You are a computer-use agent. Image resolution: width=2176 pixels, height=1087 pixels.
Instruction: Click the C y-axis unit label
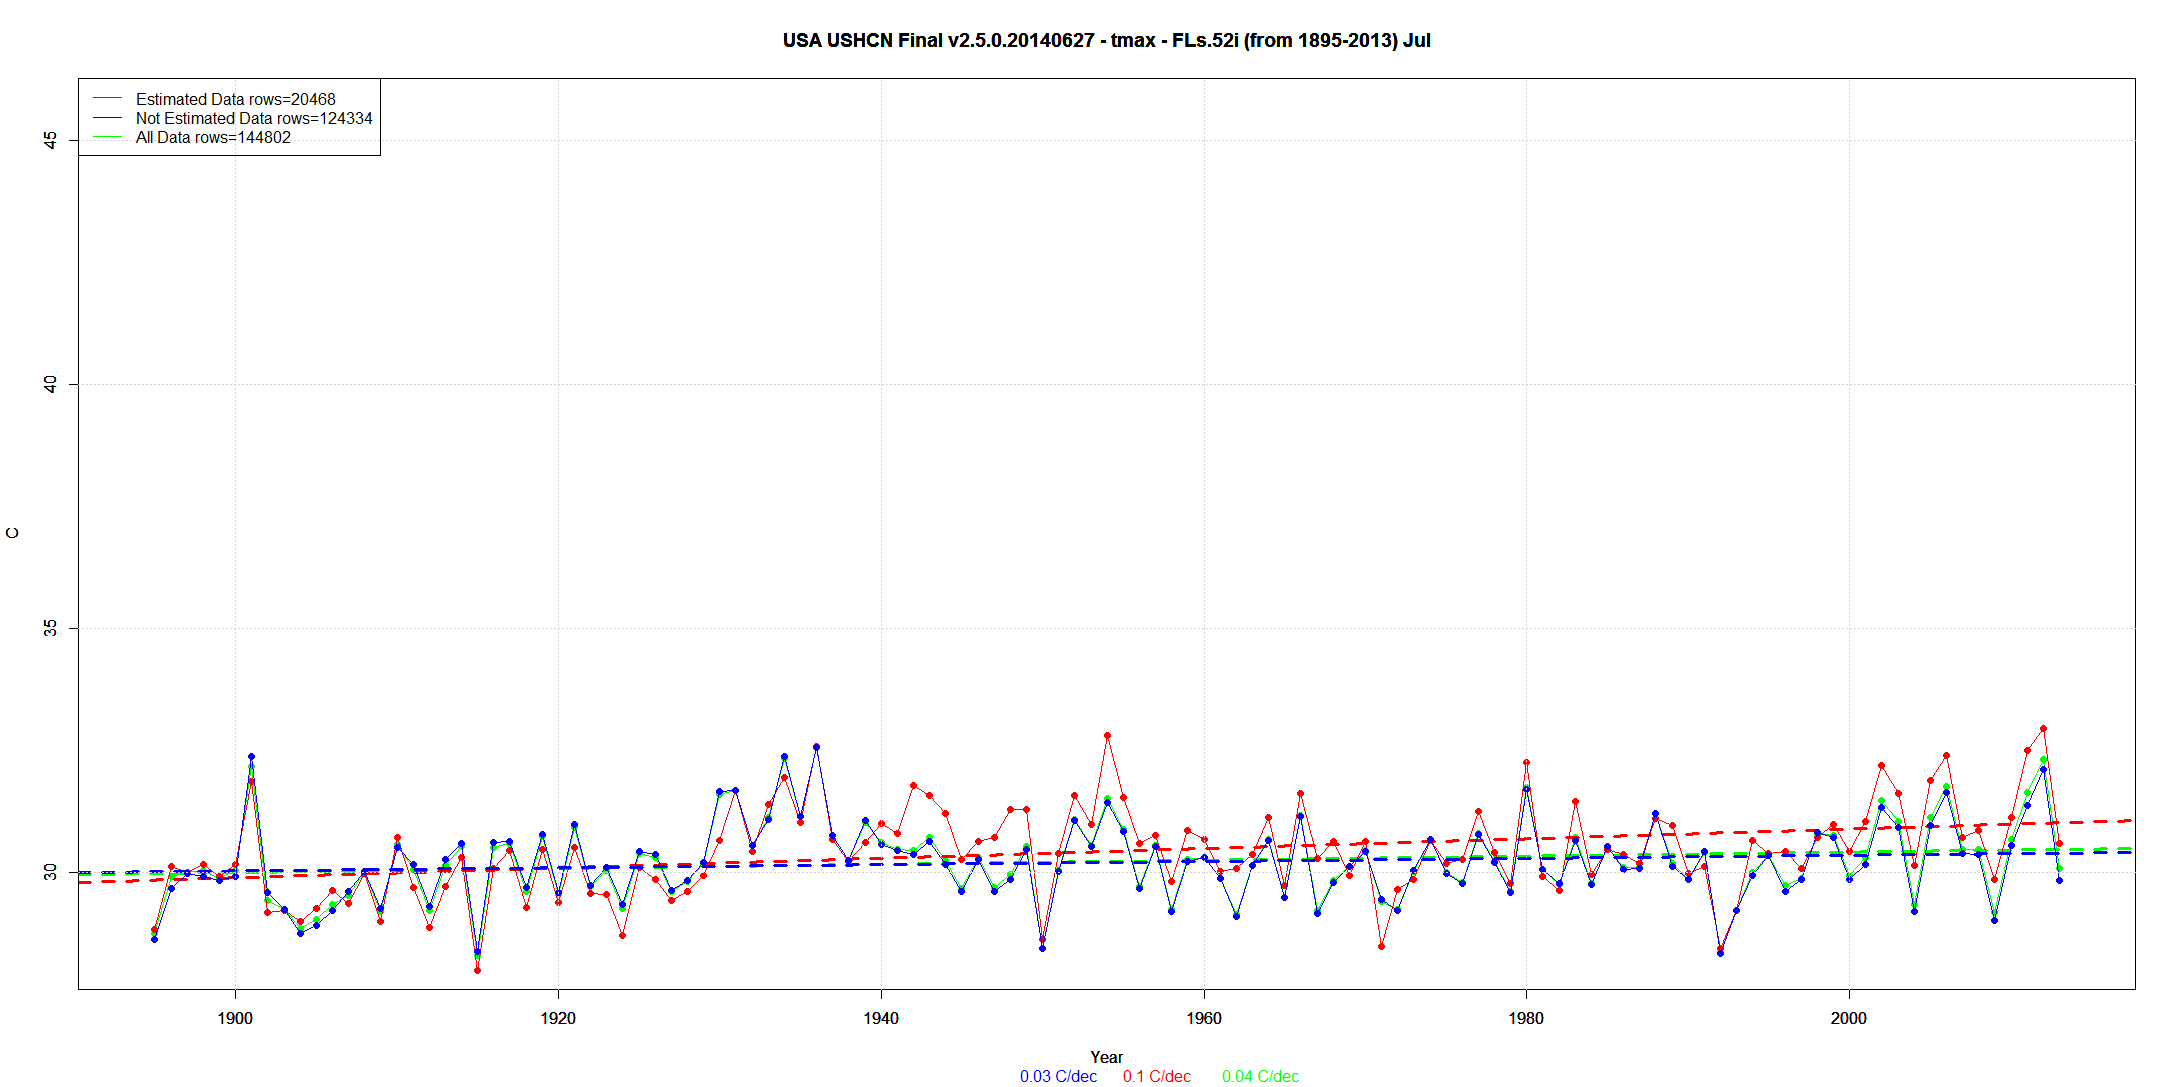(13, 533)
